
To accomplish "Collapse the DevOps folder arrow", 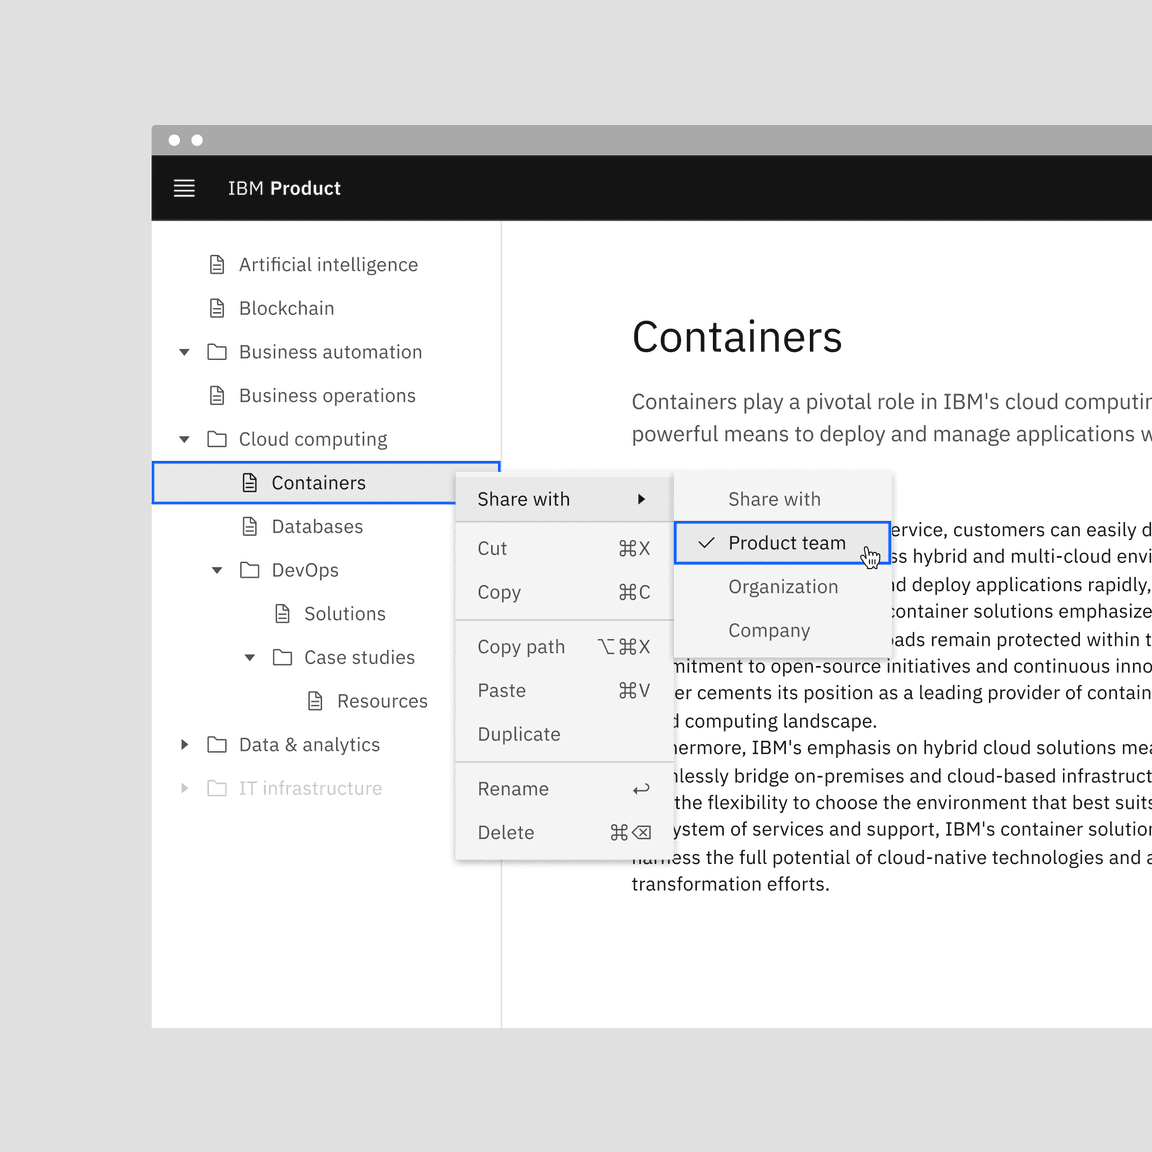I will pyautogui.click(x=217, y=570).
